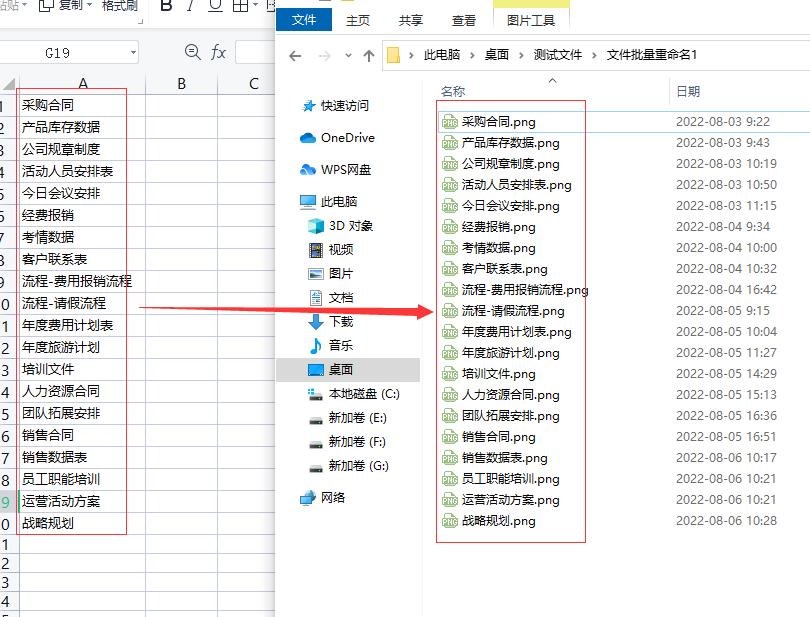
Task: Click the back navigation arrow
Action: coord(294,57)
